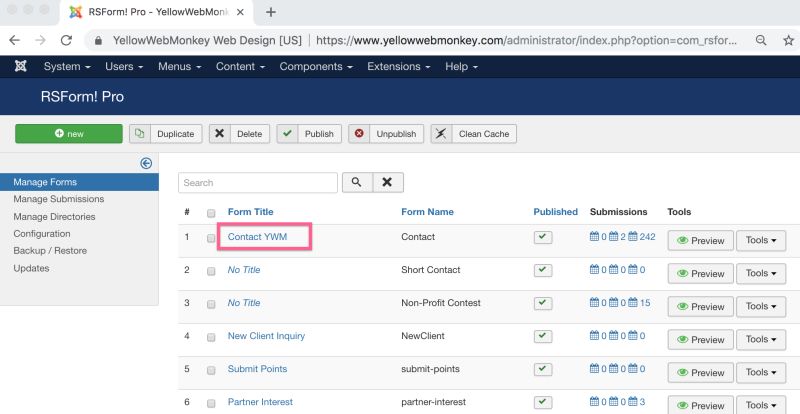The width and height of the screenshot is (800, 414).
Task: Sort by Form Title column
Action: tap(251, 212)
